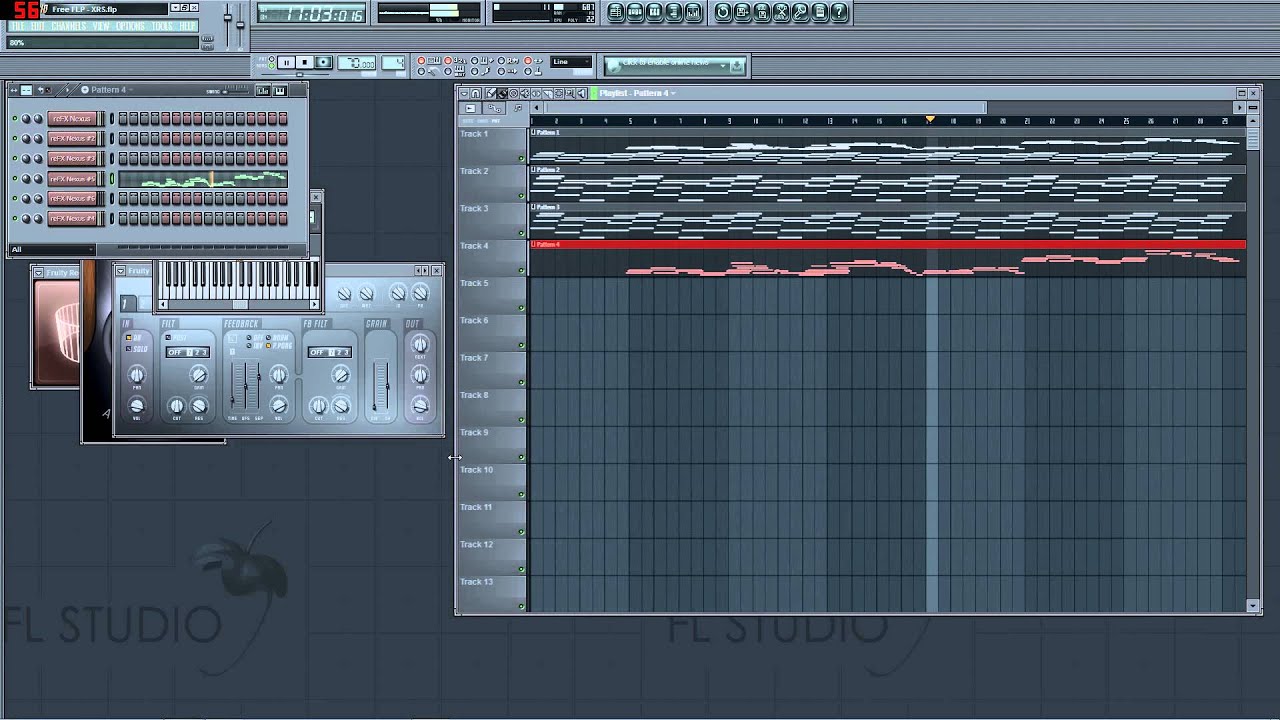Click the undo circular-arrow toolbar icon
The image size is (1280, 720).
click(723, 12)
